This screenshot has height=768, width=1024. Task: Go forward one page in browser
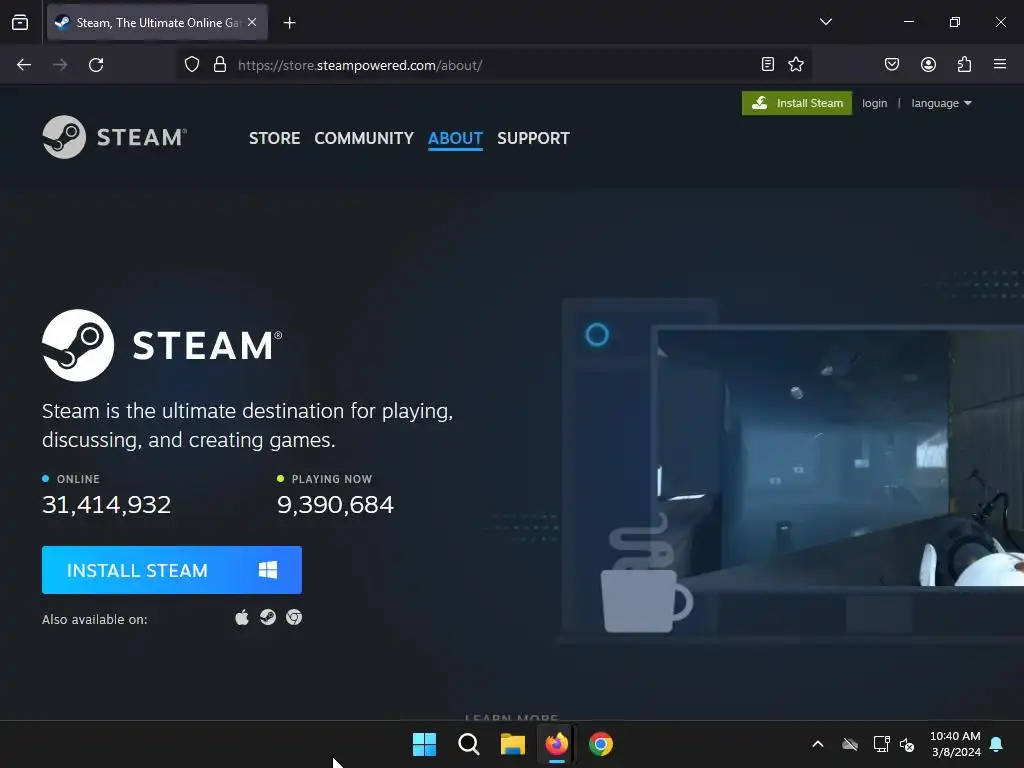click(x=60, y=65)
